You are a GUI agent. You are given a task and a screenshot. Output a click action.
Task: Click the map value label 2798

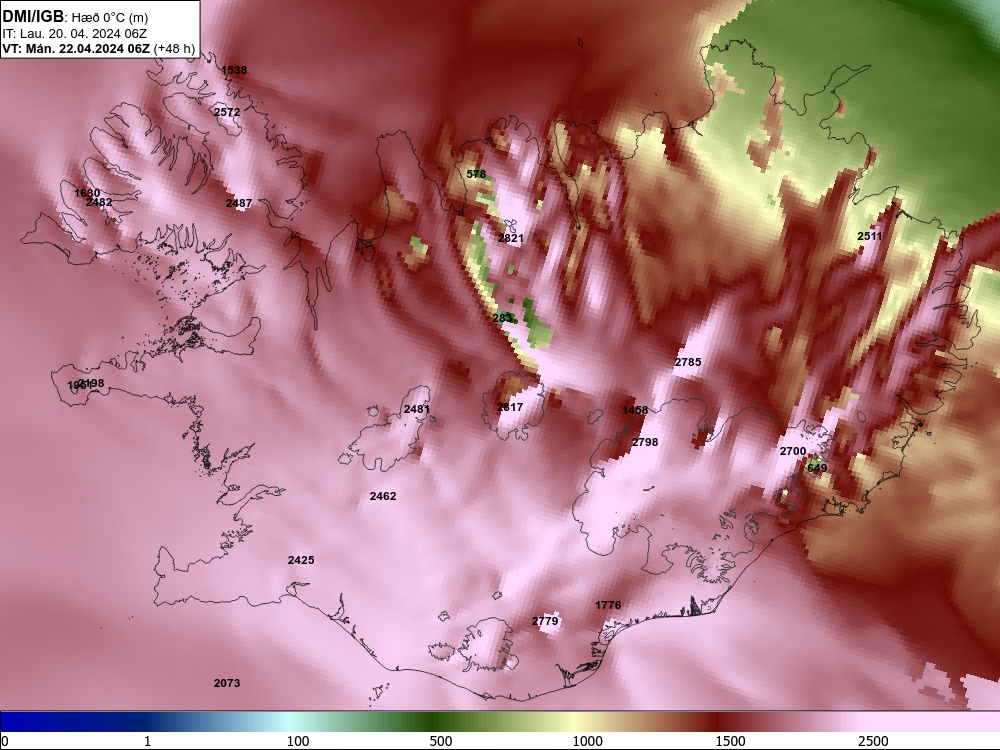pos(645,442)
